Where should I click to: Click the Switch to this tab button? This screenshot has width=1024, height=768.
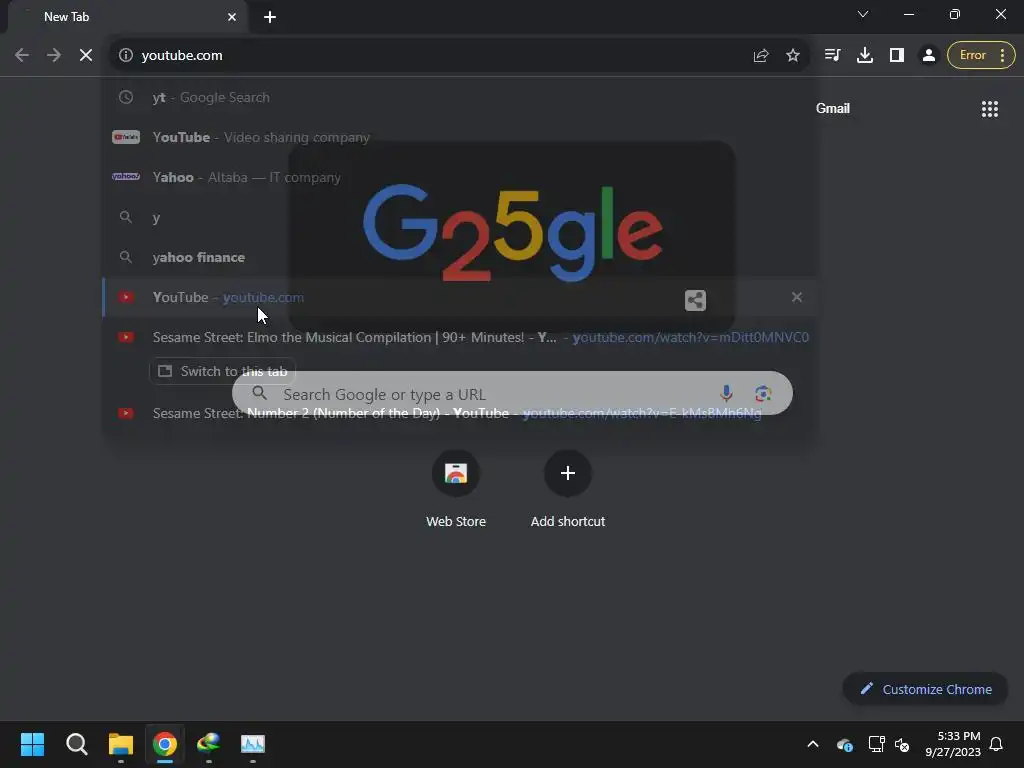pyautogui.click(x=223, y=371)
